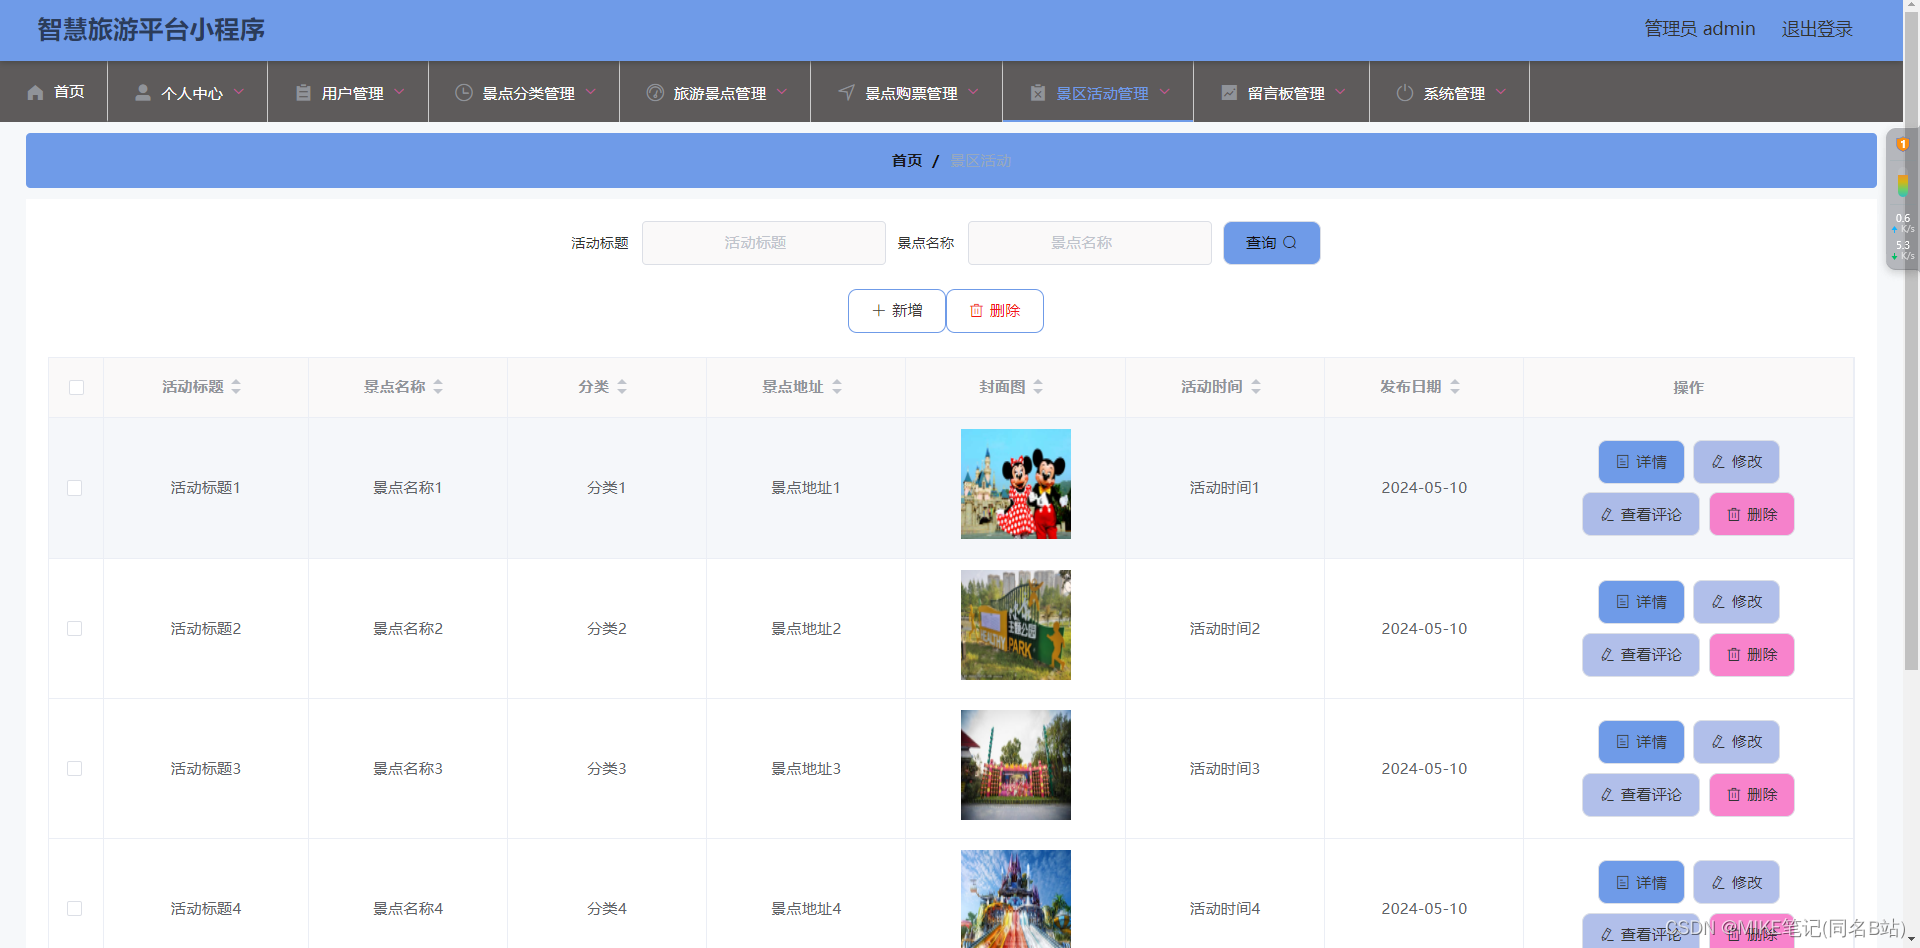Click the 查询 search button
The image size is (1920, 948).
1272,243
